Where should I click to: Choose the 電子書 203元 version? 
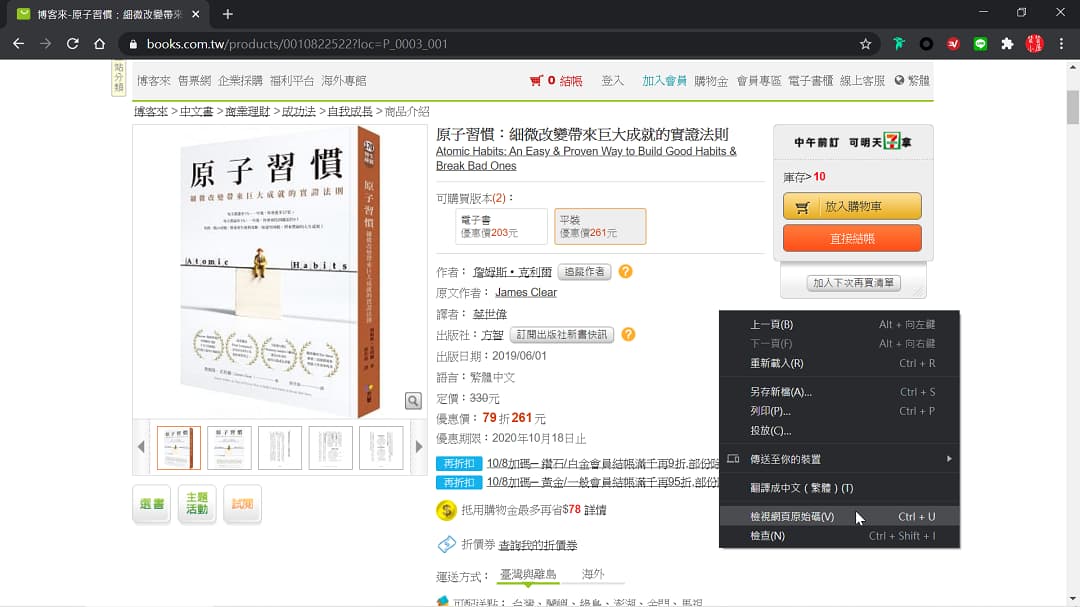(501, 226)
